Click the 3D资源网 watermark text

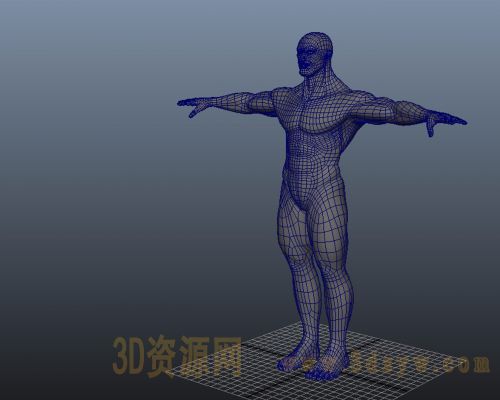pyautogui.click(x=177, y=356)
